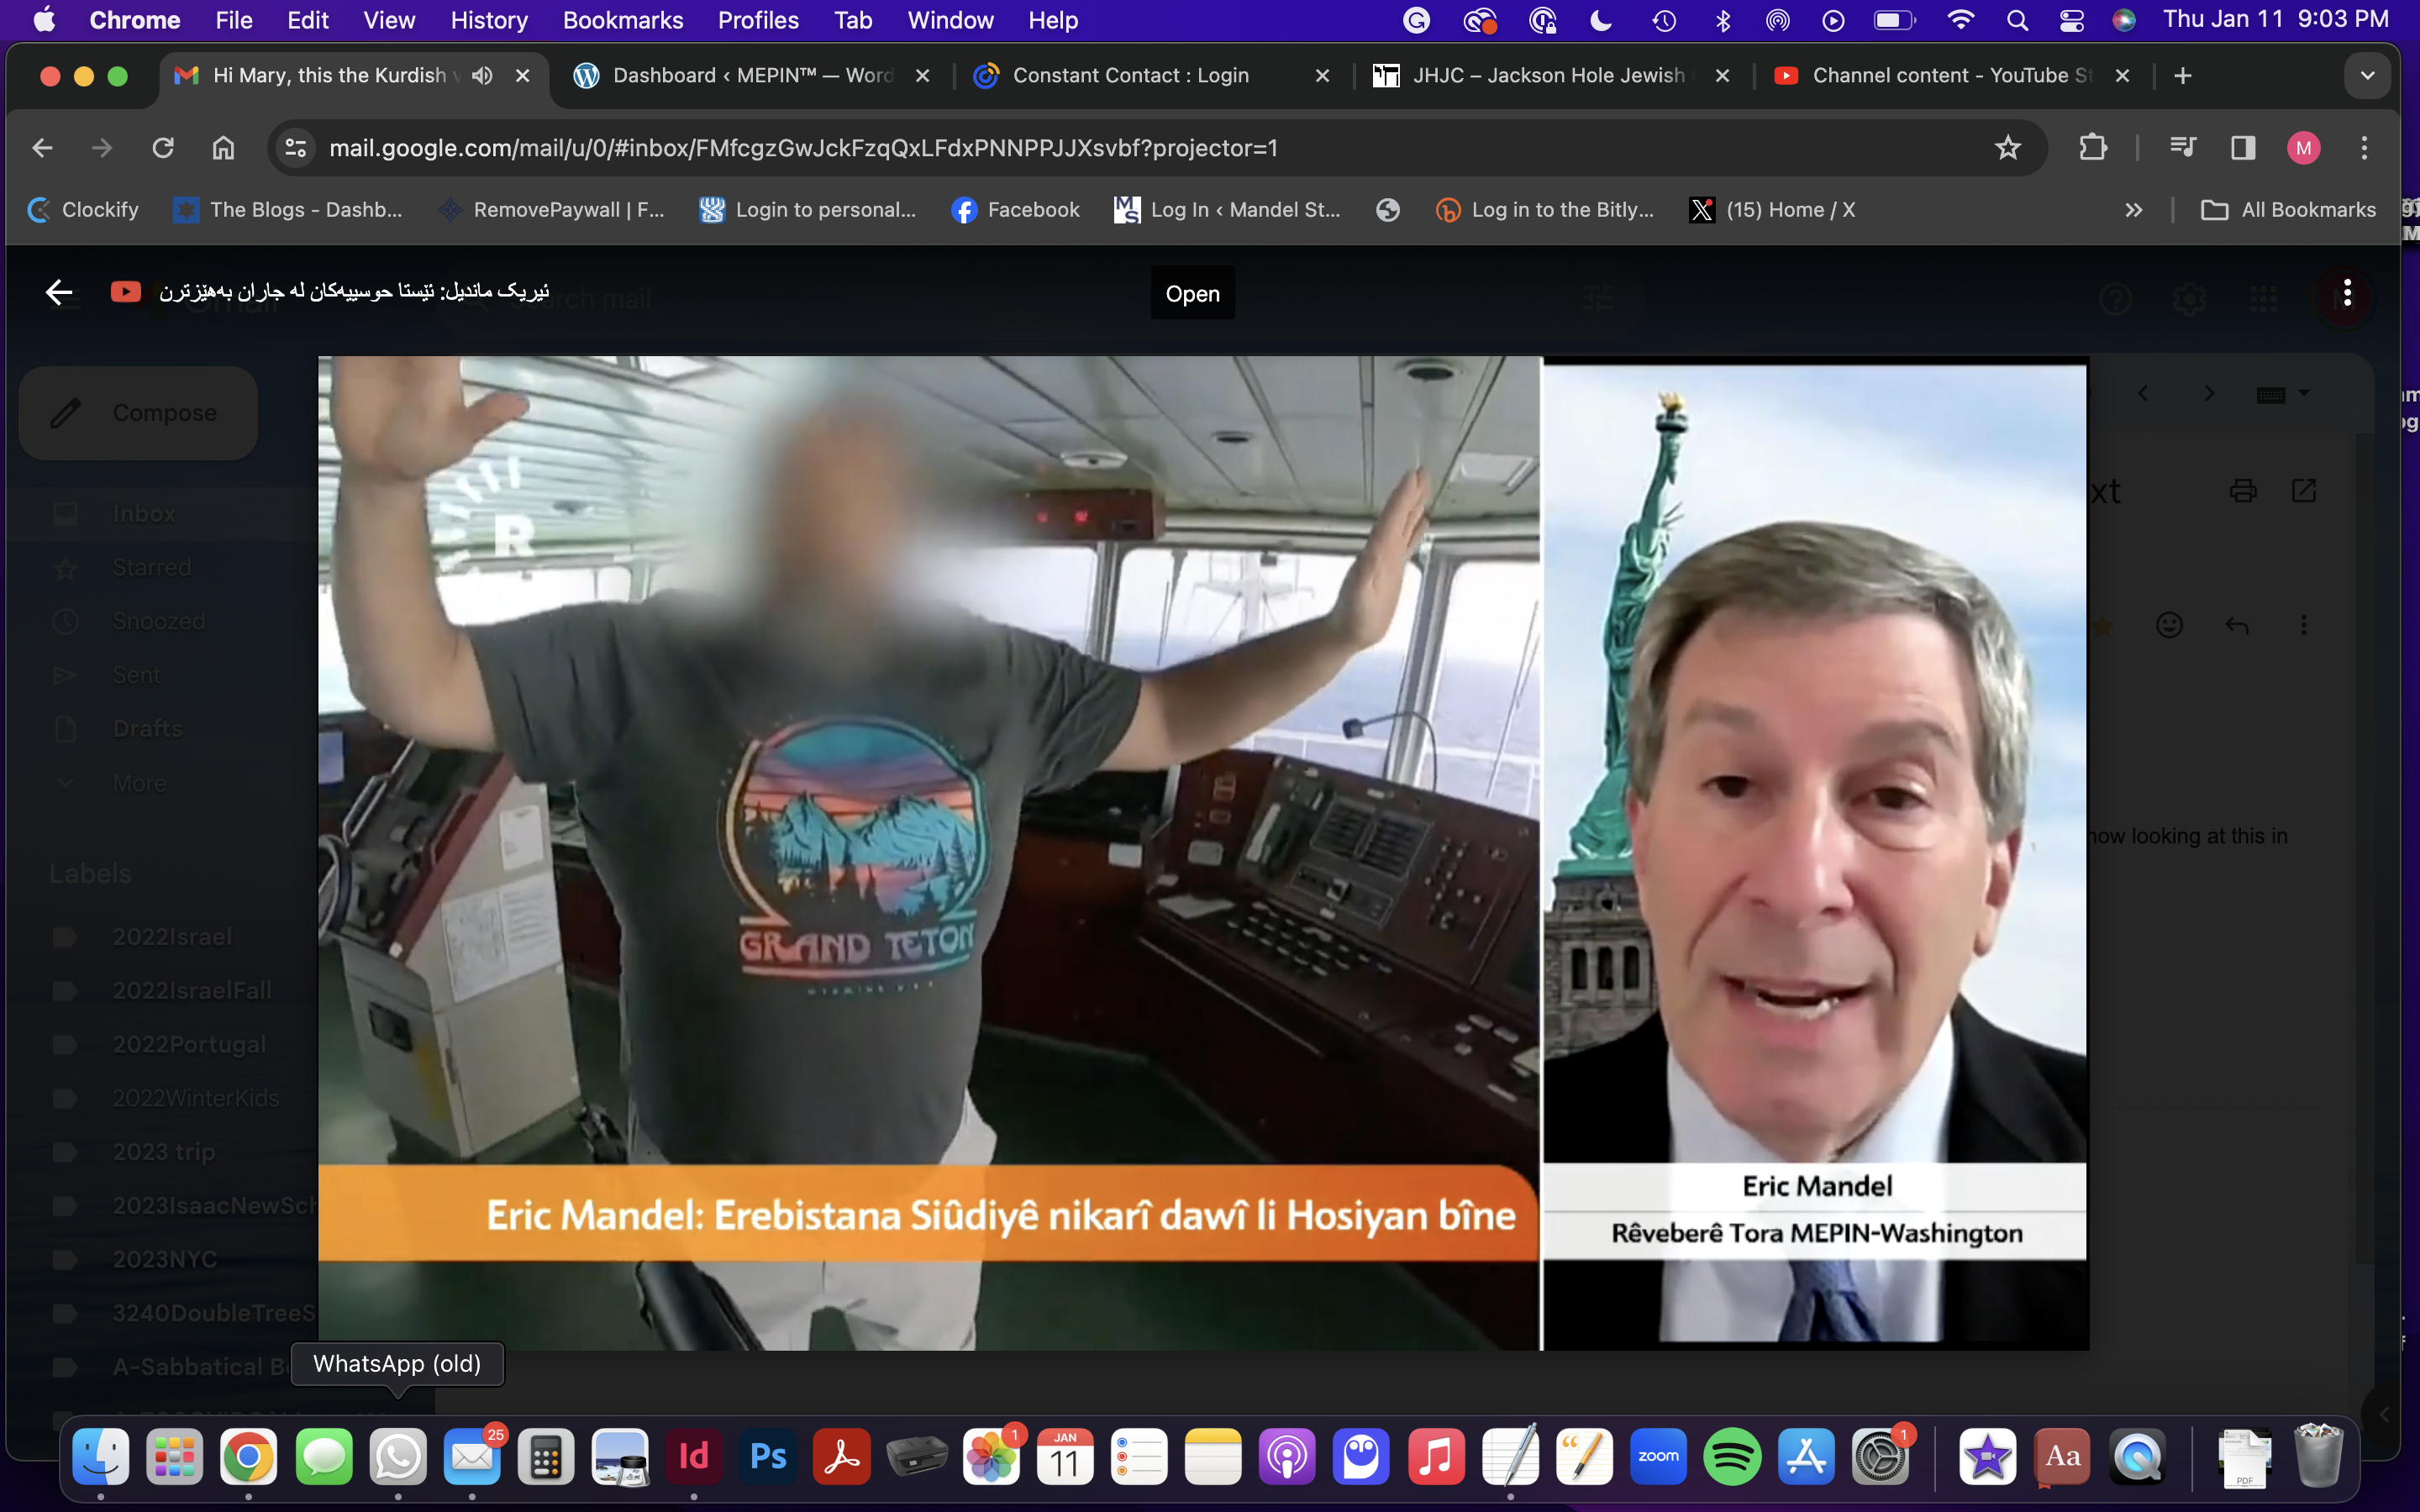The width and height of the screenshot is (2420, 1512).
Task: Reload the page with the refresh icon
Action: pos(163,148)
